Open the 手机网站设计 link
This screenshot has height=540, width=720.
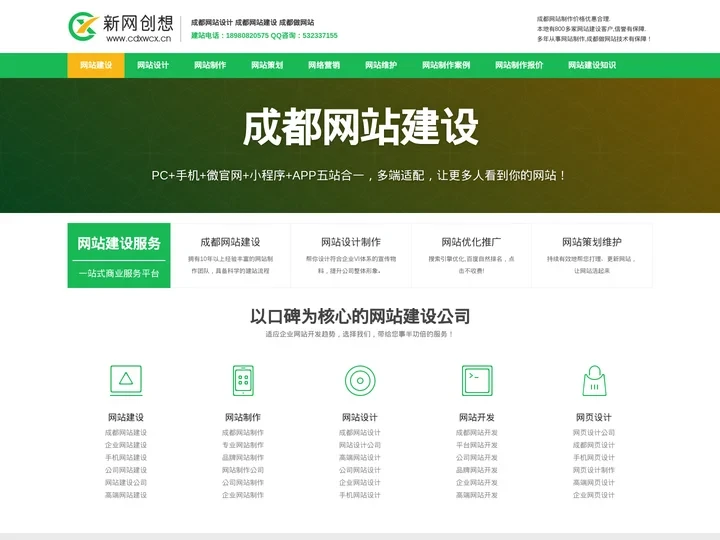pyautogui.click(x=360, y=495)
